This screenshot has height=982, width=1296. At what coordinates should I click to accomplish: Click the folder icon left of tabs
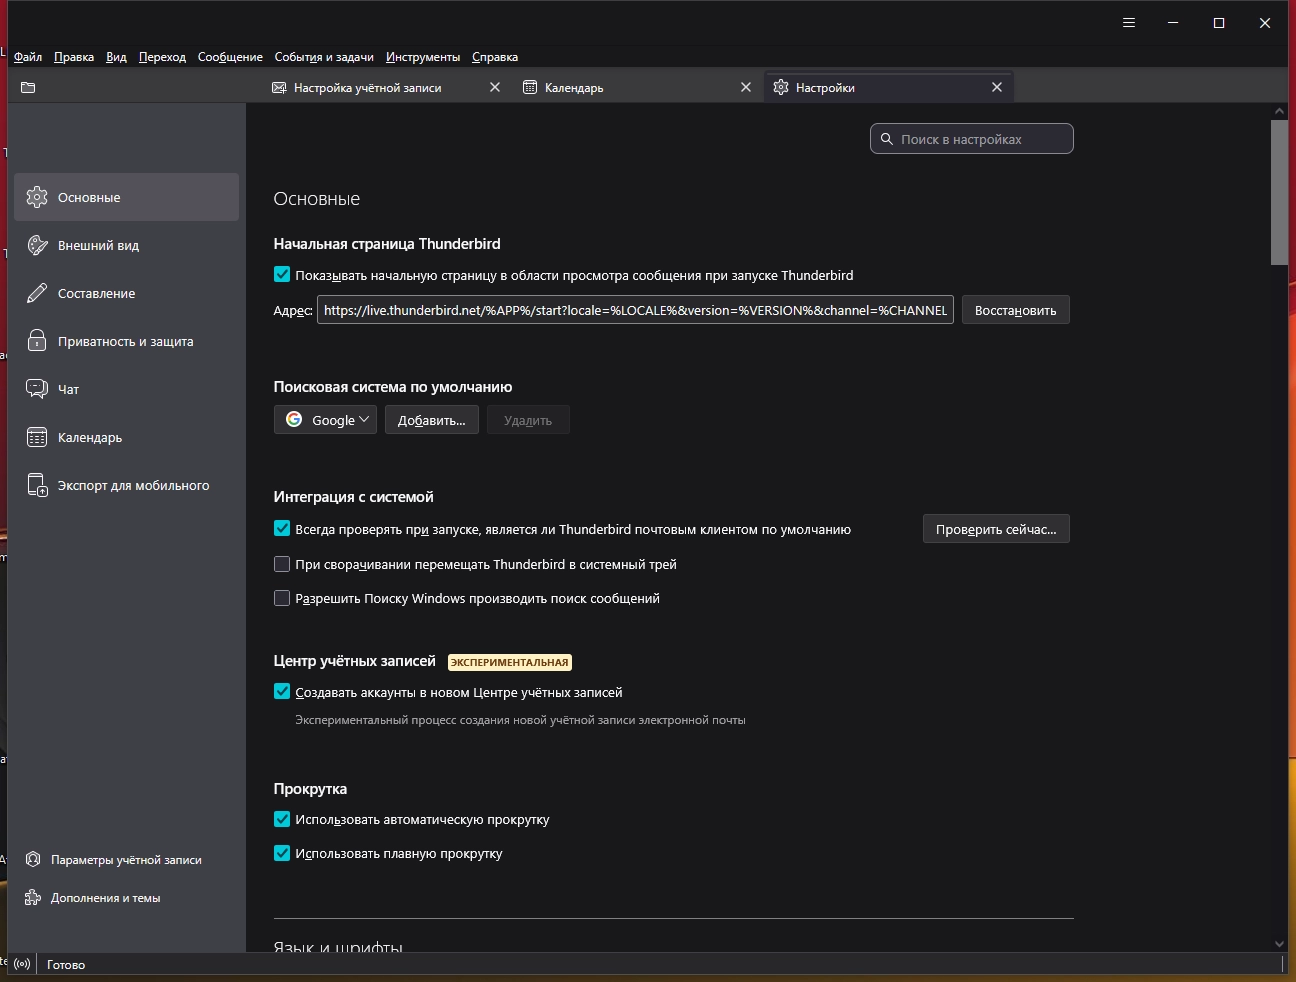[28, 88]
